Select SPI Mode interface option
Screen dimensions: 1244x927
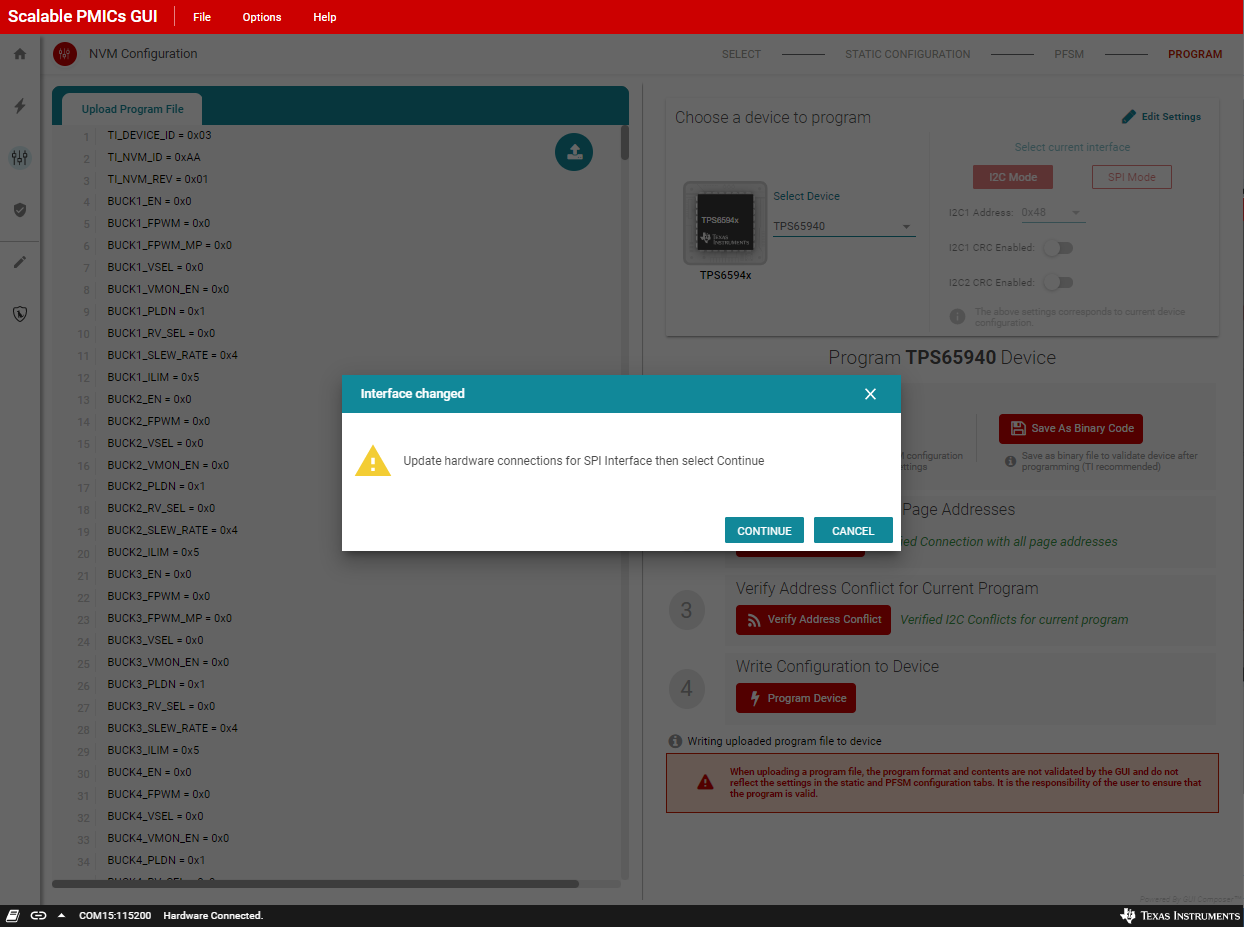click(1131, 177)
